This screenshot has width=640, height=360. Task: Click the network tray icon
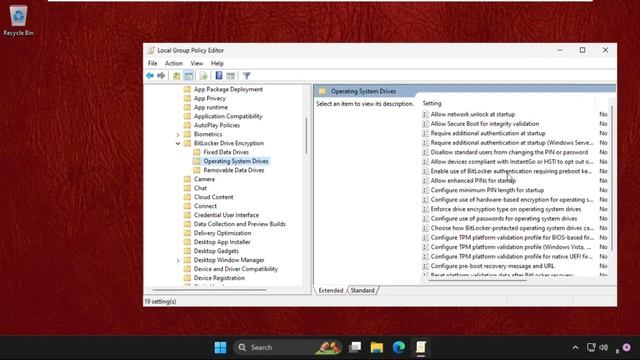(591, 347)
